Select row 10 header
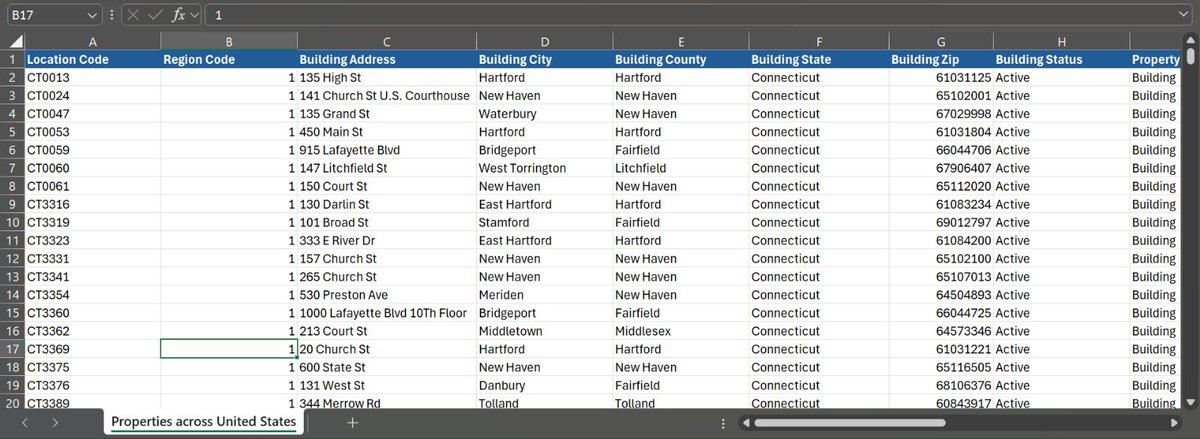 click(x=12, y=222)
